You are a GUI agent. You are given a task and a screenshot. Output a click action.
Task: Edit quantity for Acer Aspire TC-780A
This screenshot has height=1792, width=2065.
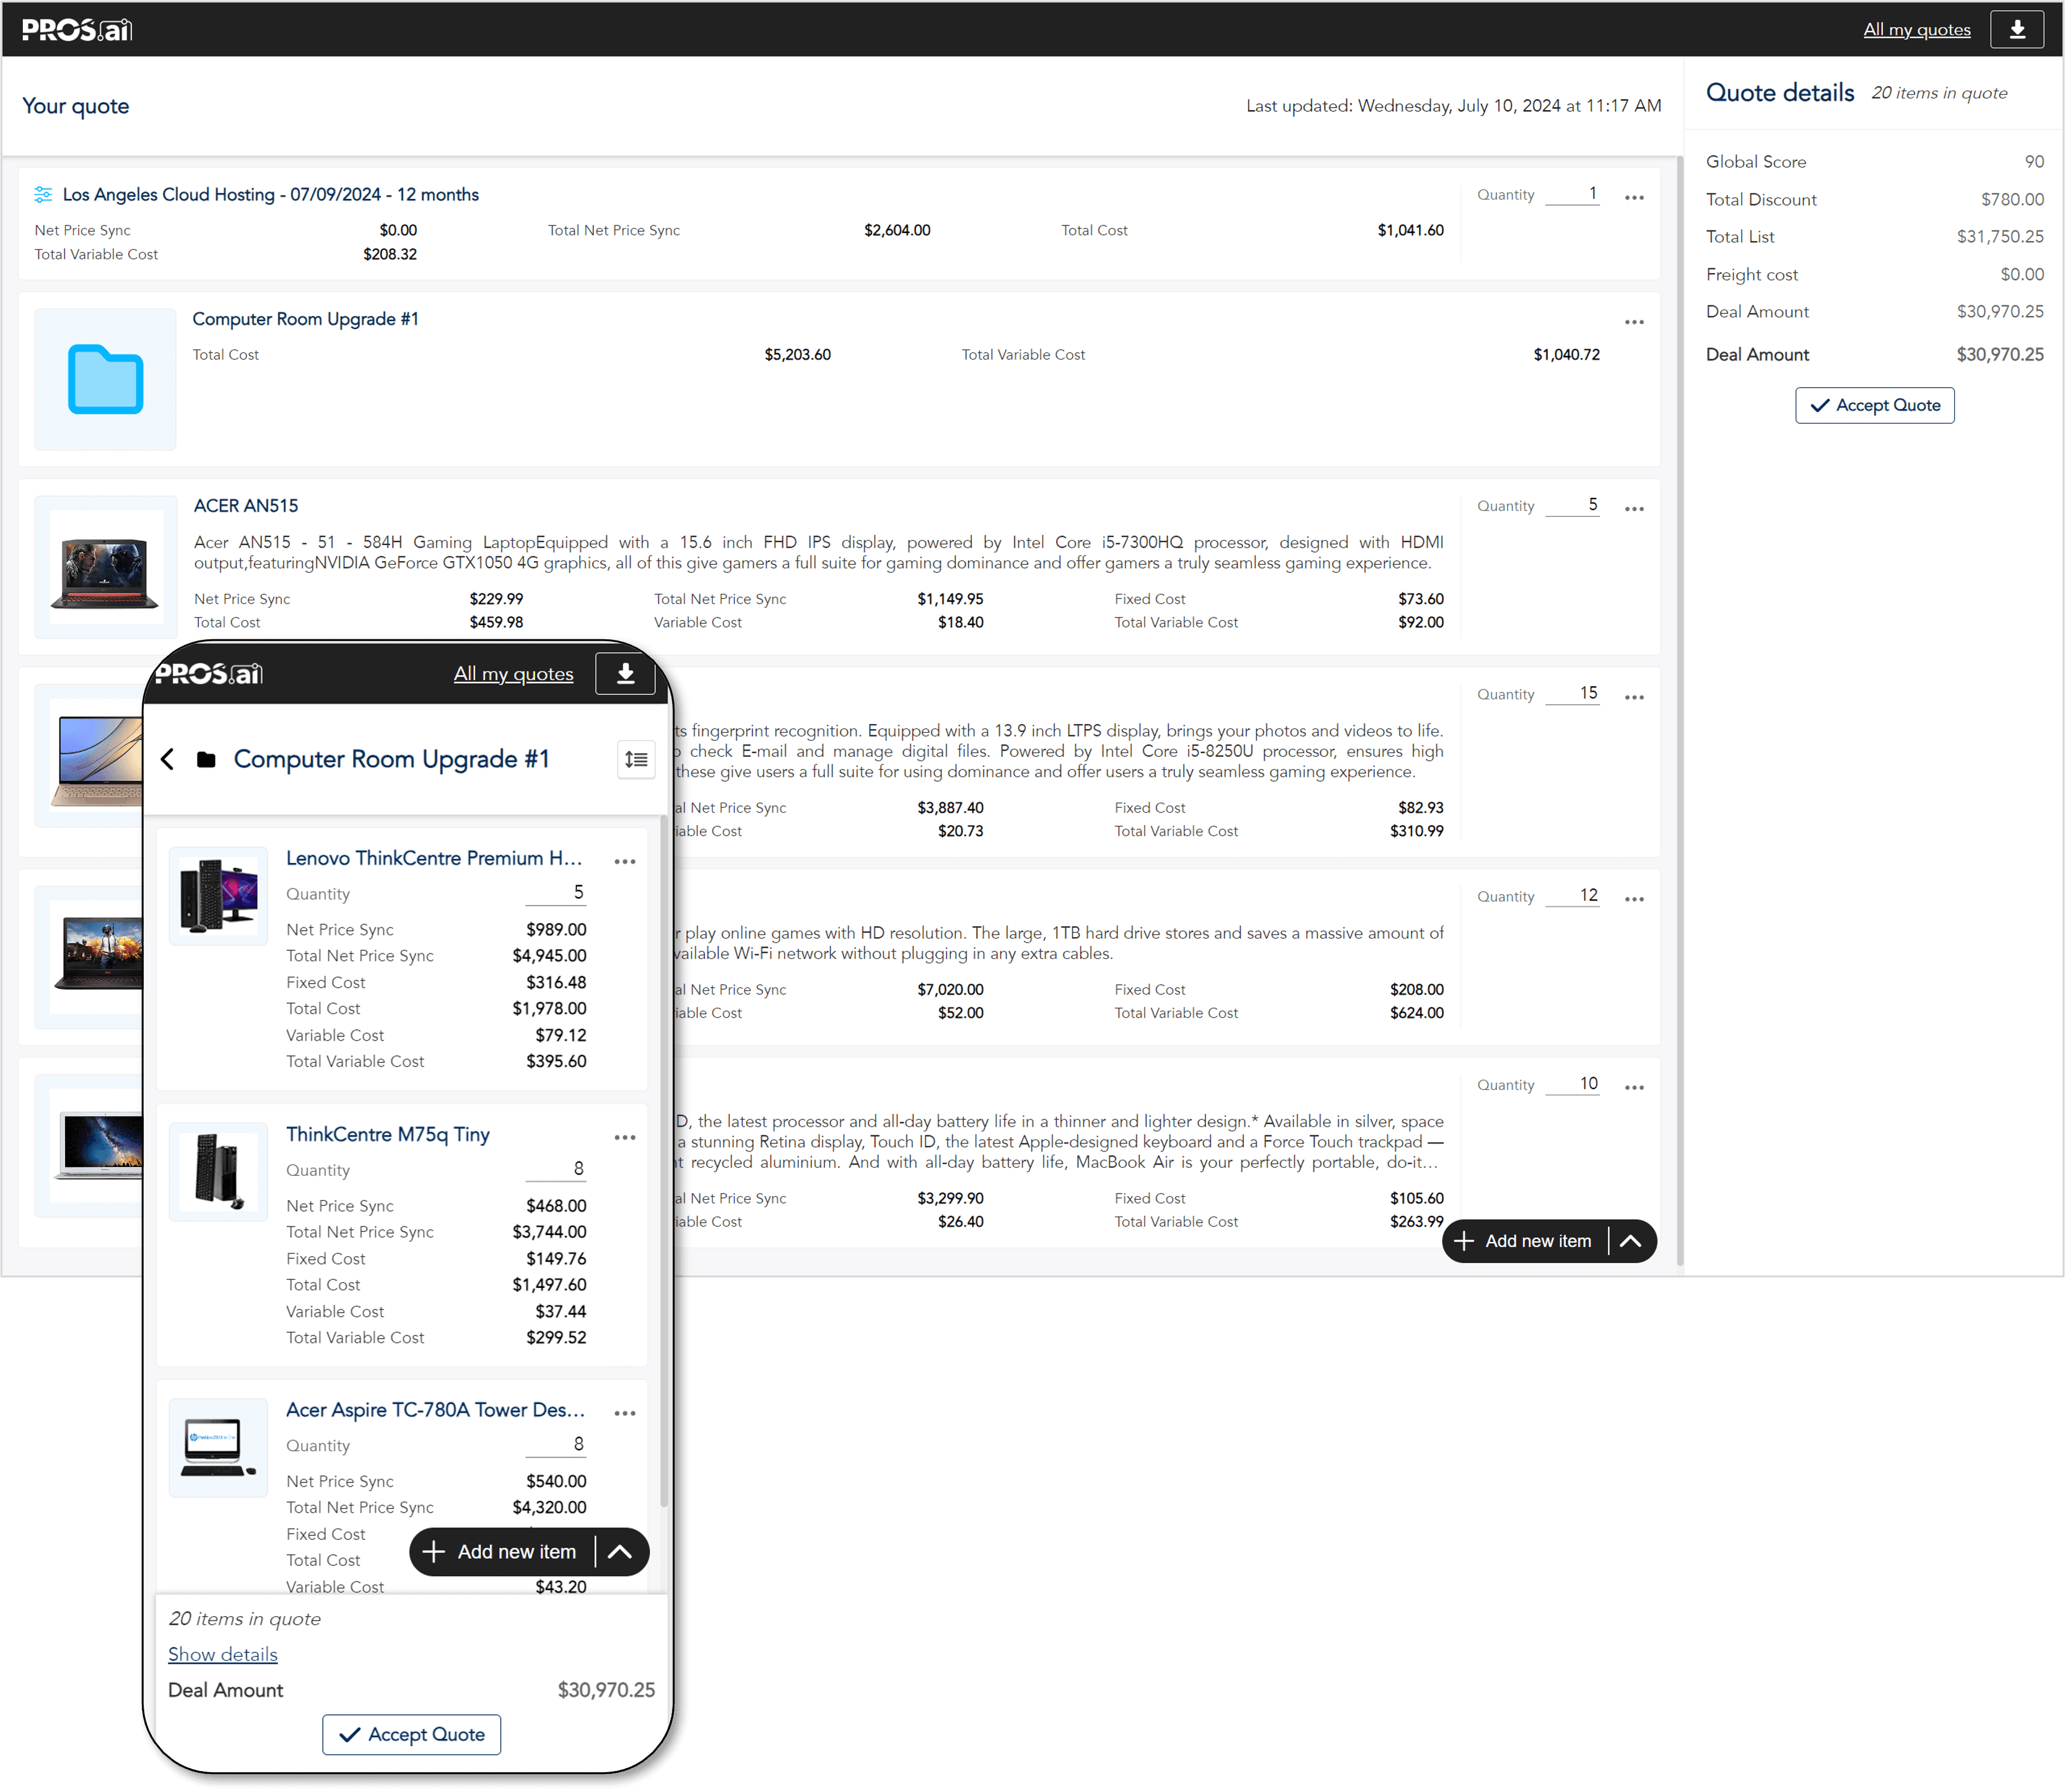556,1444
